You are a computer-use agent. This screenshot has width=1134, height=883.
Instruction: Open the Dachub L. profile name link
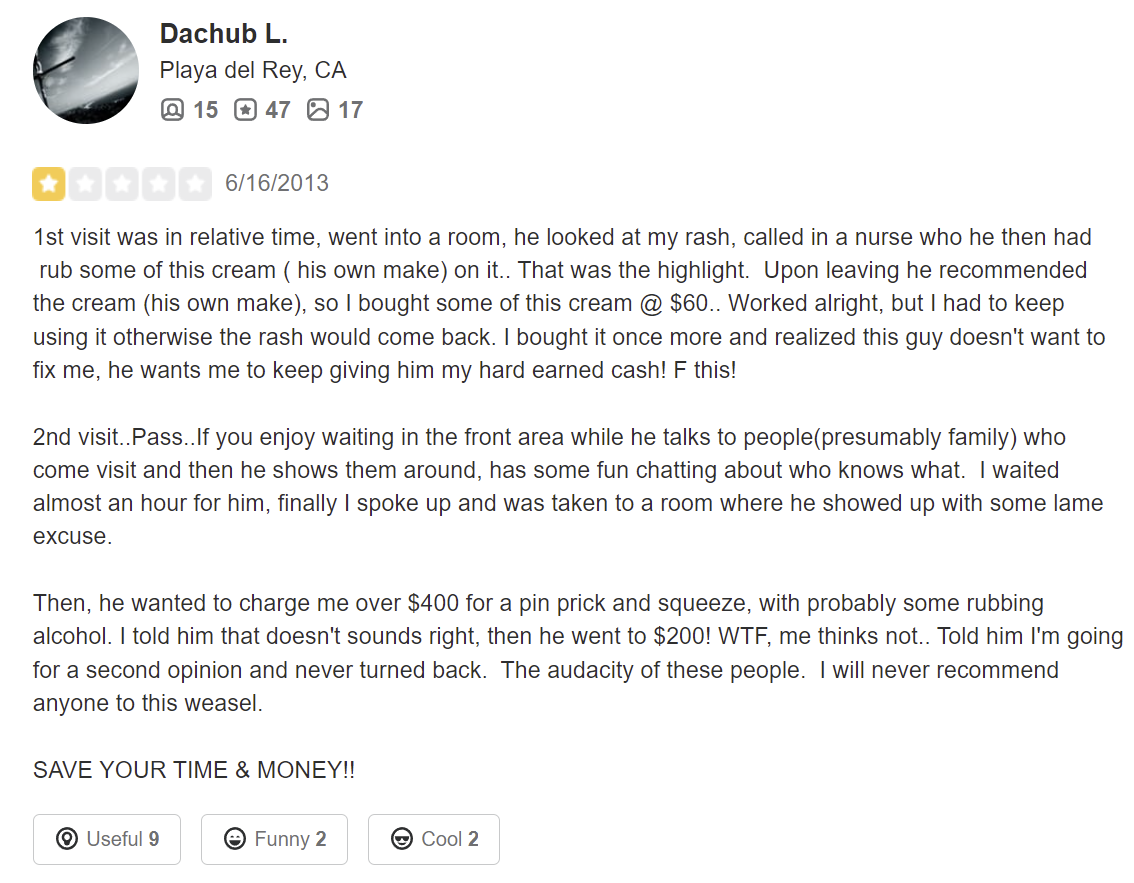(x=223, y=33)
